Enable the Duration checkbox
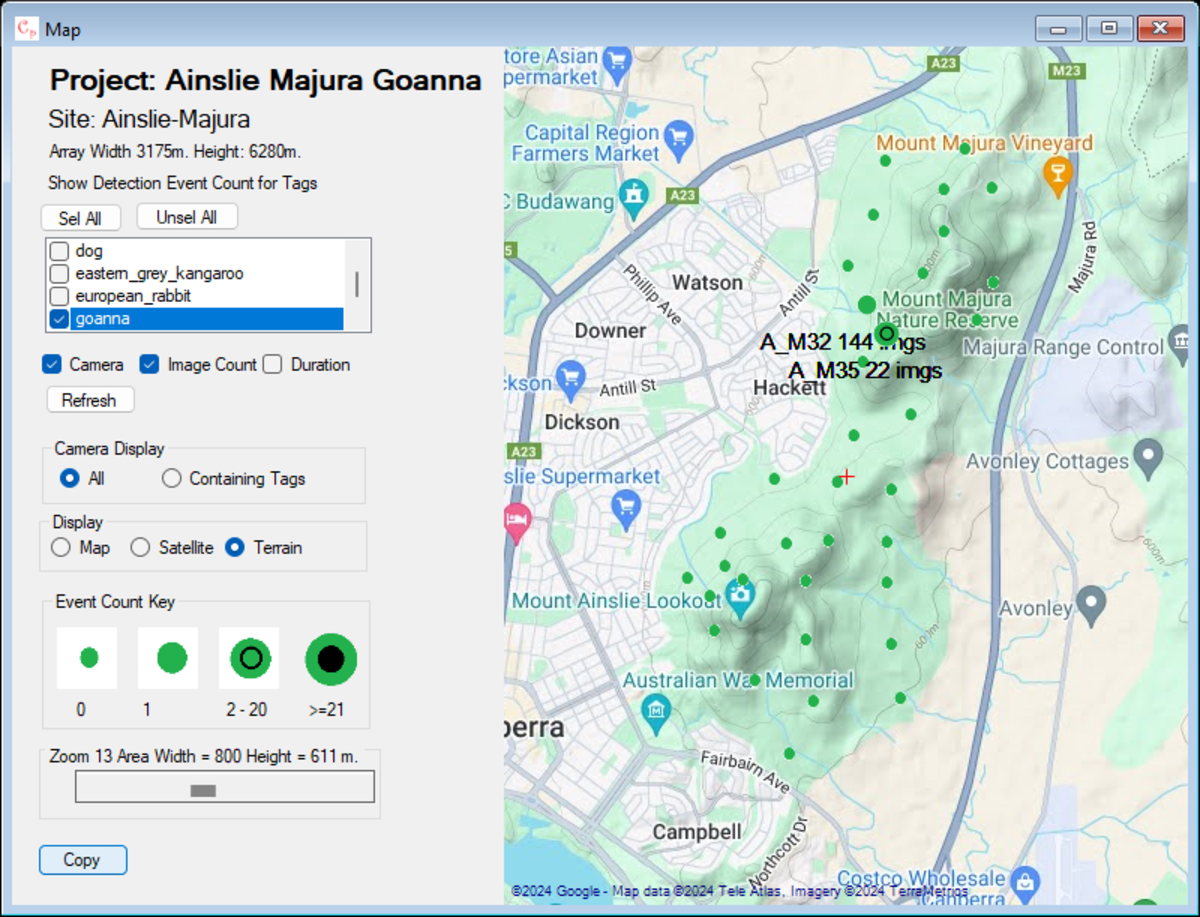Screen dimensions: 1200x917 click(x=272, y=364)
